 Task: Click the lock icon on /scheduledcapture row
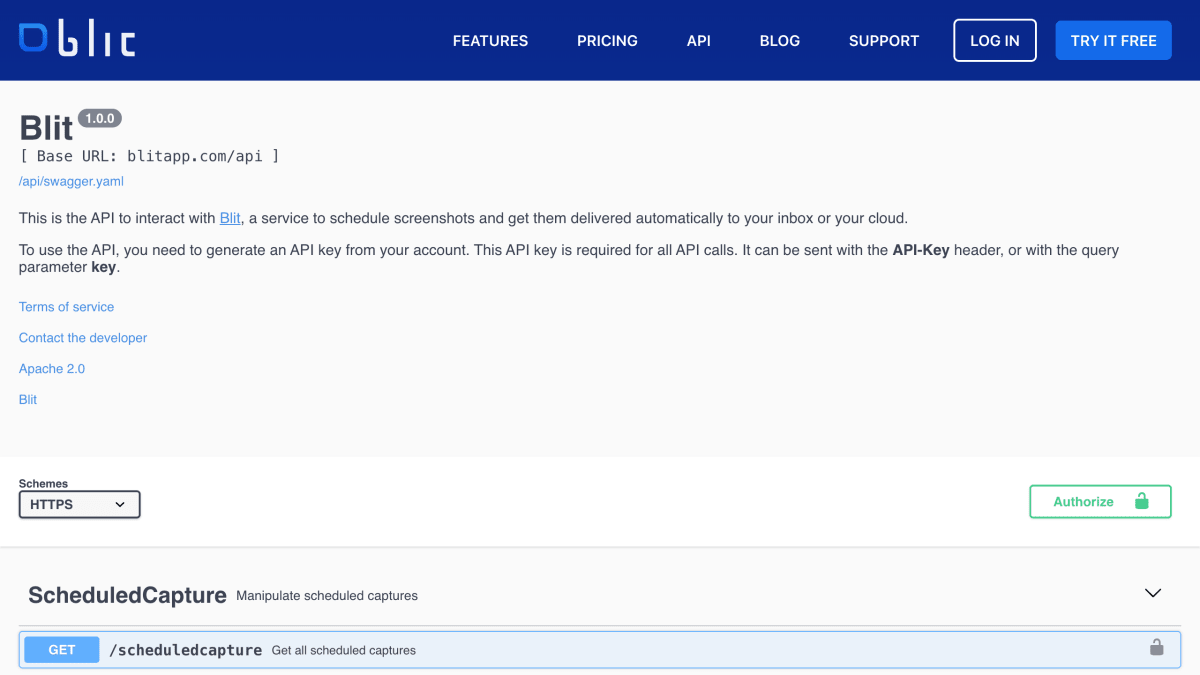click(1156, 648)
